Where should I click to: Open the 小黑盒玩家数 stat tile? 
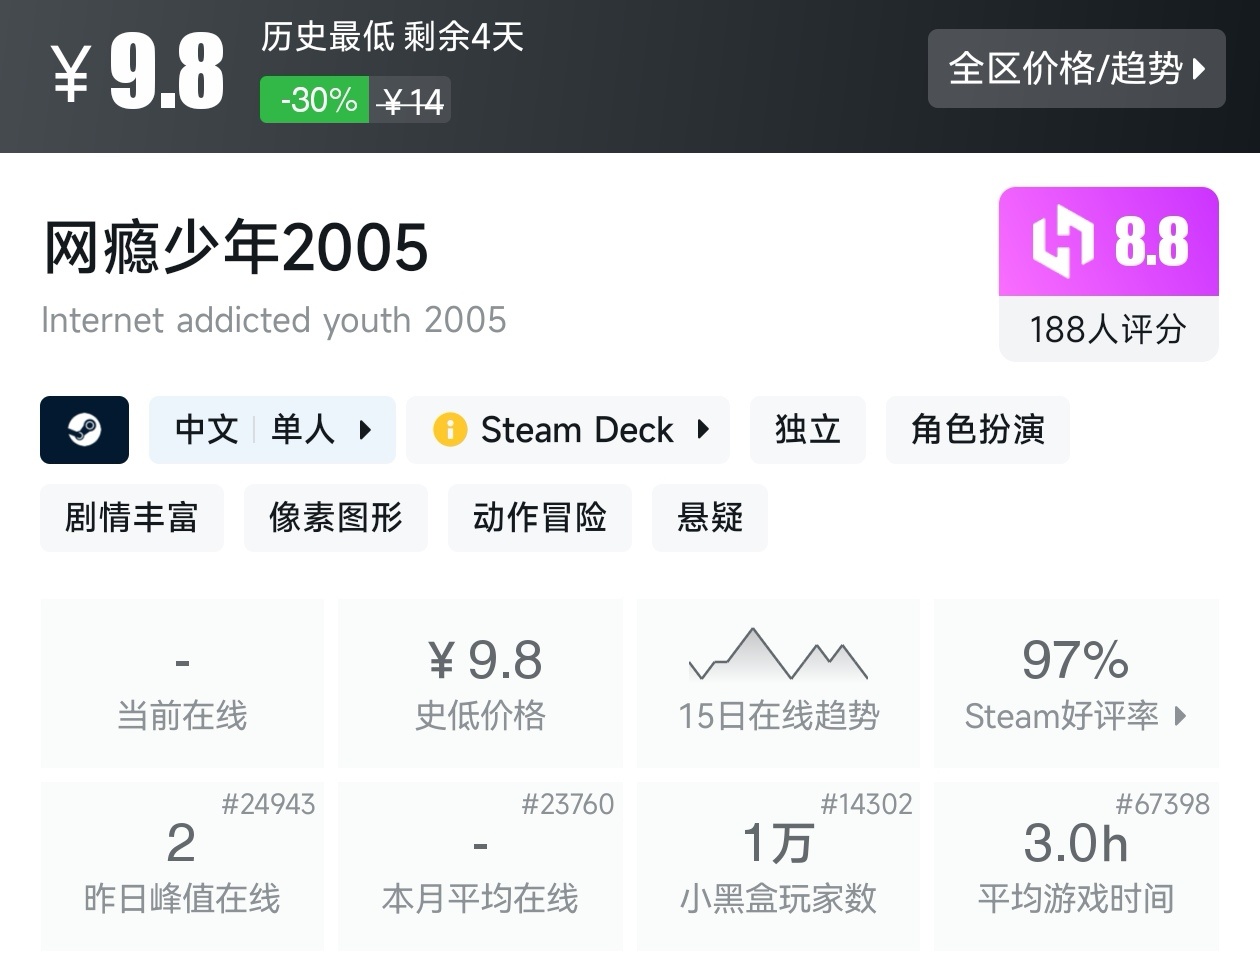tap(778, 866)
